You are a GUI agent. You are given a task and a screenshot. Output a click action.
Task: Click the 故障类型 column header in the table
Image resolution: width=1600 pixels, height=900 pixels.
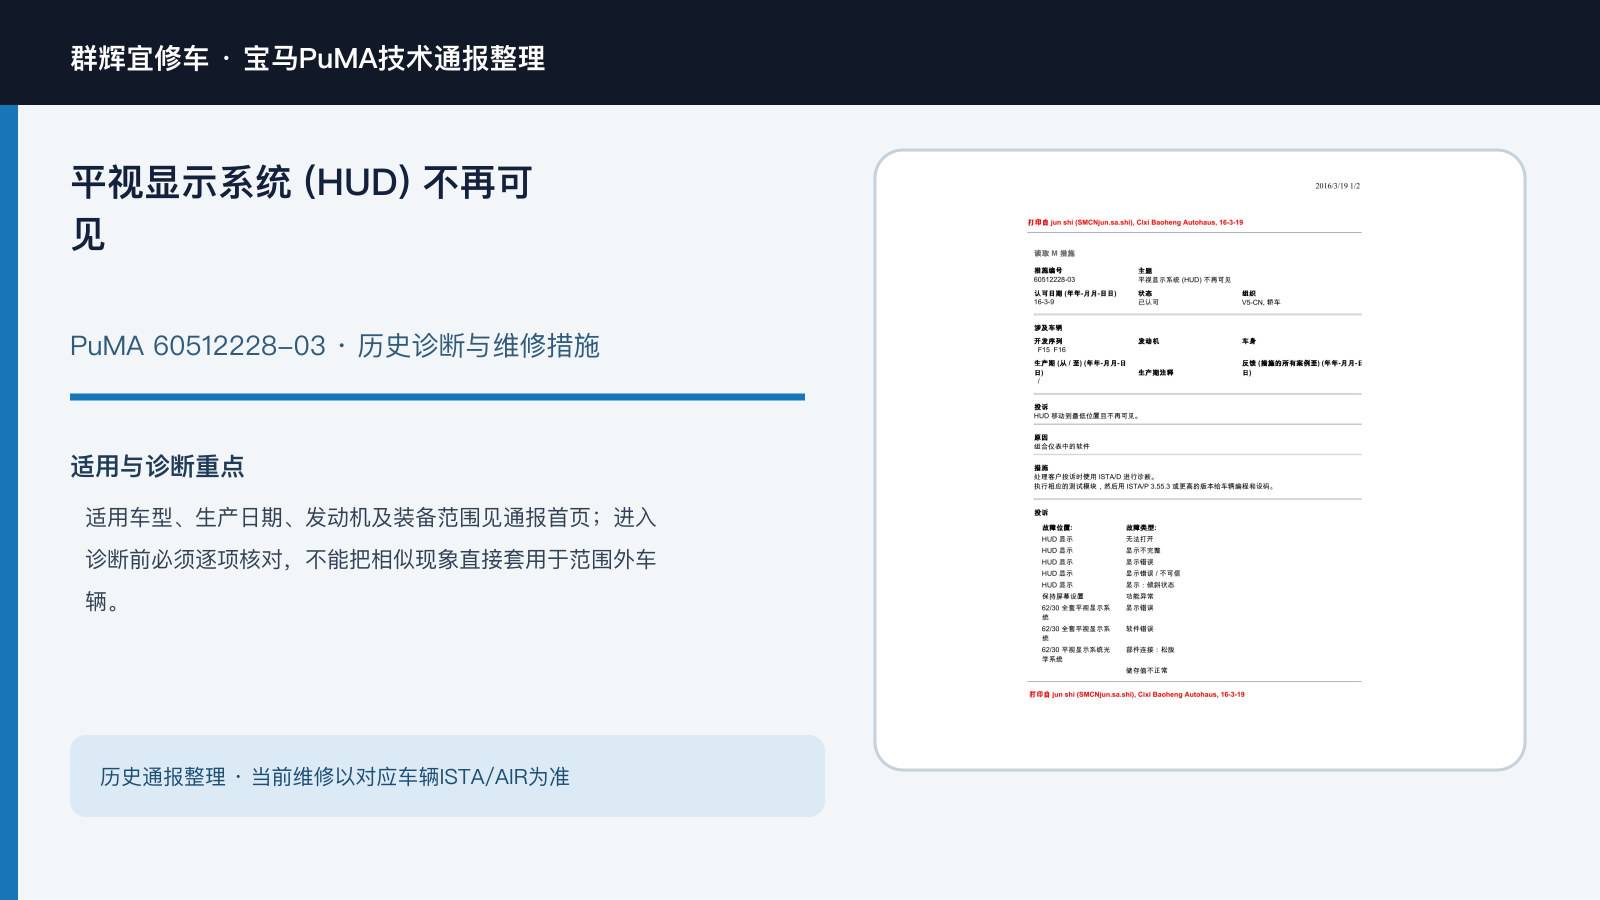pyautogui.click(x=1141, y=527)
